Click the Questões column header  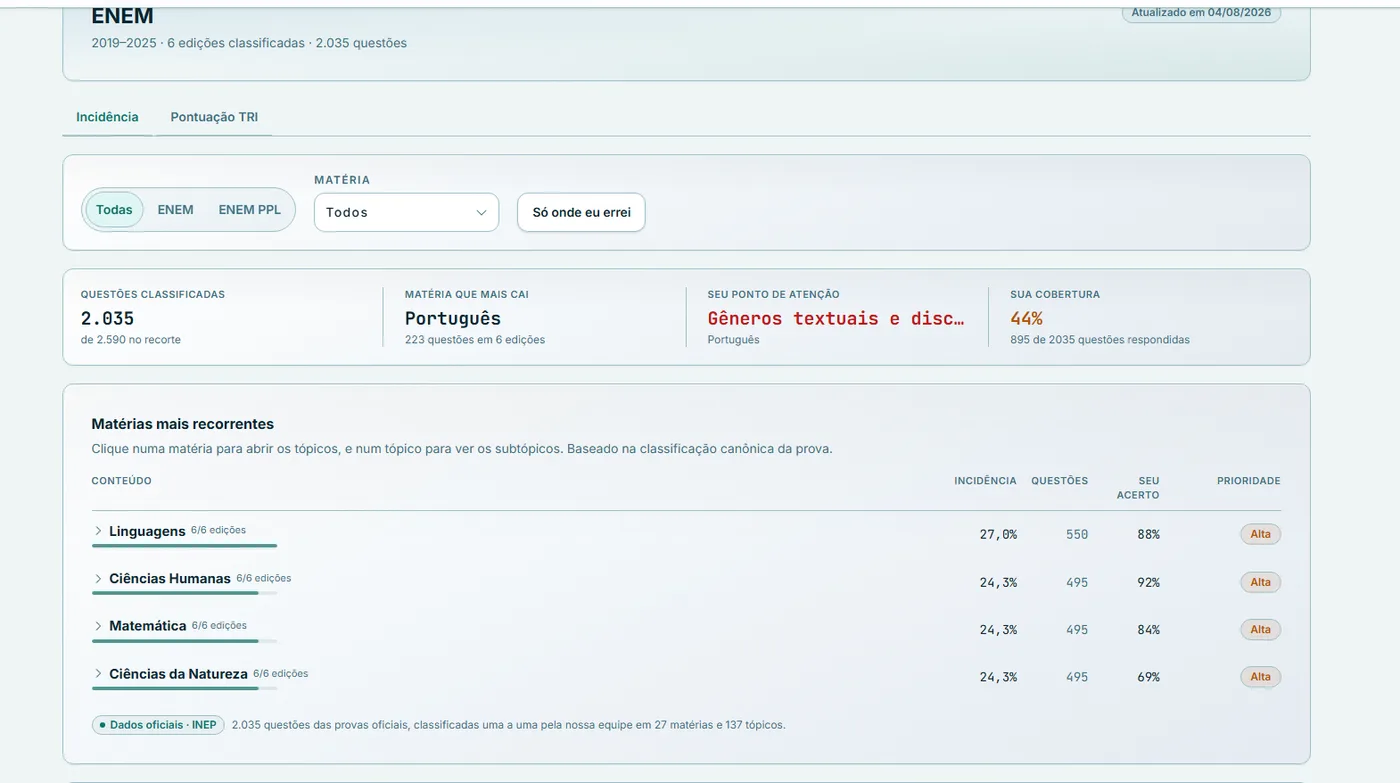click(1059, 481)
